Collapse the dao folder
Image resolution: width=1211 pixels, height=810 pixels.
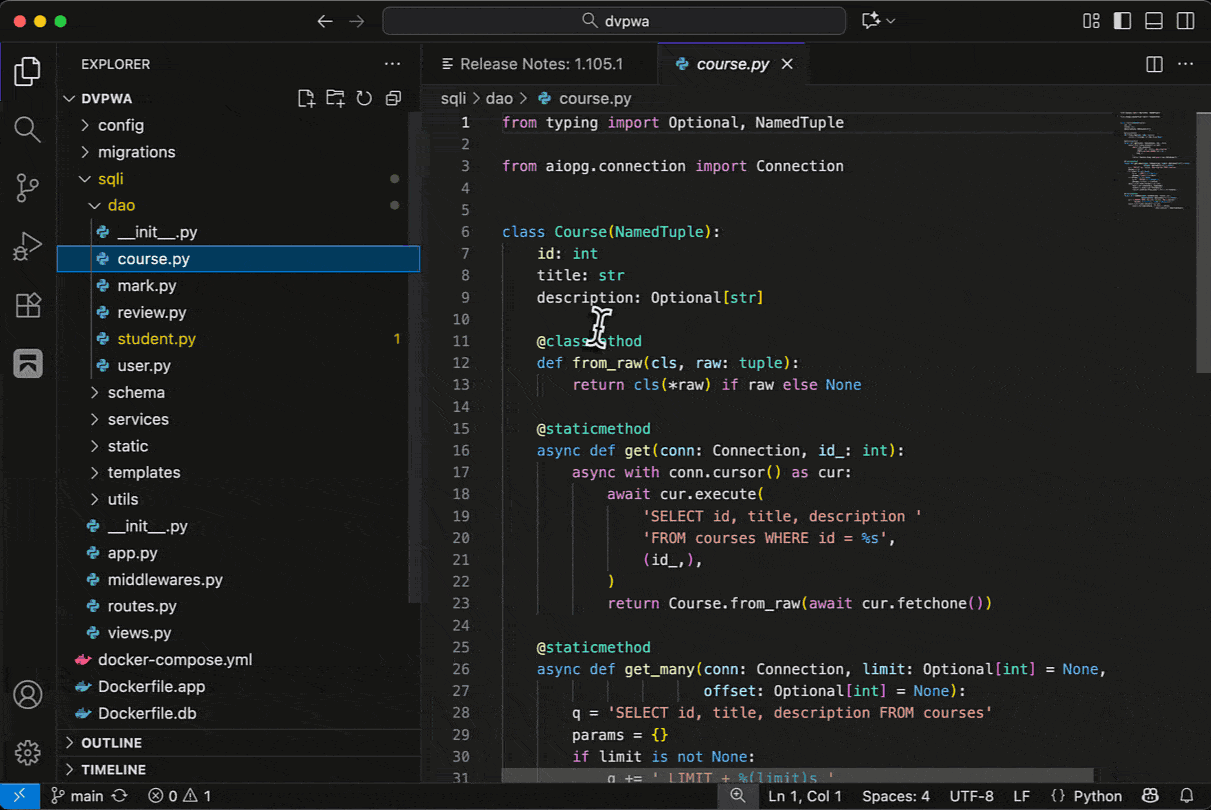point(120,205)
